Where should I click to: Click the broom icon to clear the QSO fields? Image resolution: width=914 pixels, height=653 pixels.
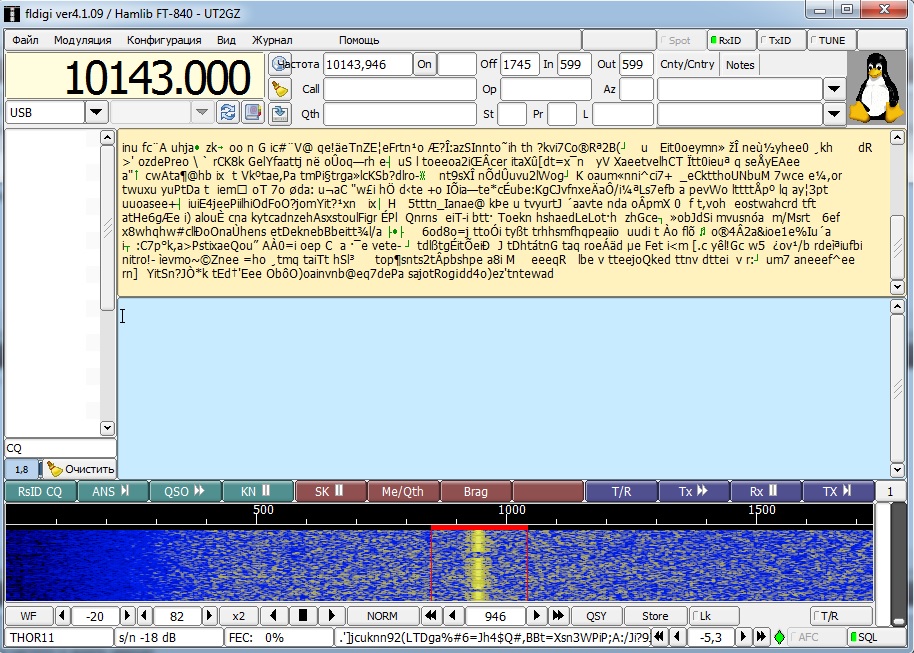[281, 89]
